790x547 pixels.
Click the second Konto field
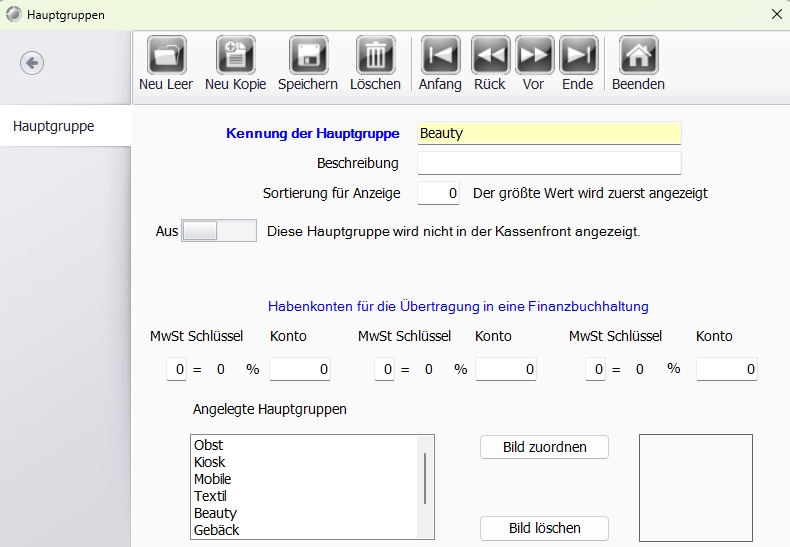point(506,369)
